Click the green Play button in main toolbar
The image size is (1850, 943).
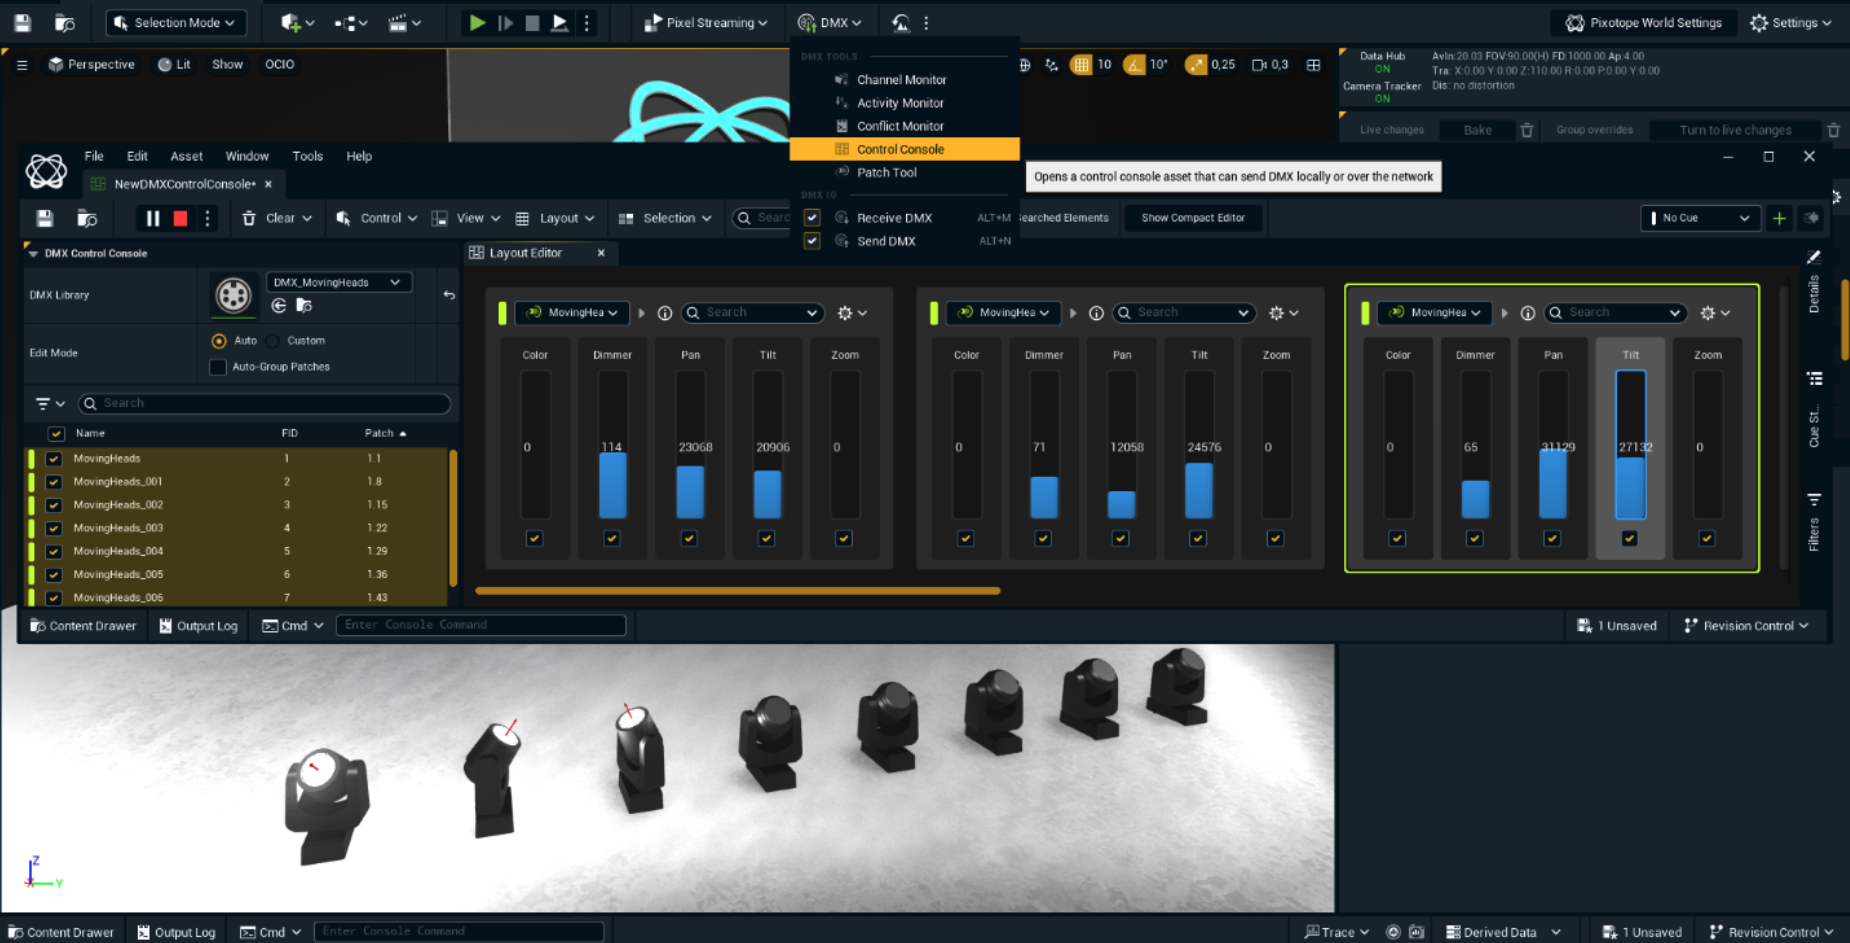tap(477, 22)
